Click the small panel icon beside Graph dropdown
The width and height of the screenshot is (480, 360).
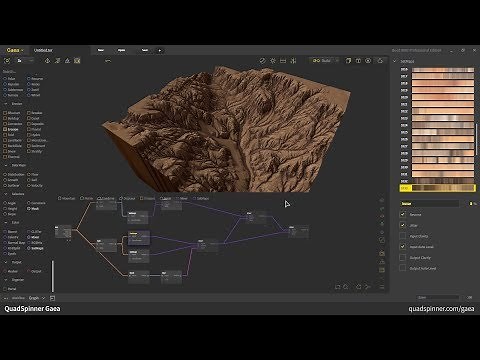pyautogui.click(x=52, y=298)
